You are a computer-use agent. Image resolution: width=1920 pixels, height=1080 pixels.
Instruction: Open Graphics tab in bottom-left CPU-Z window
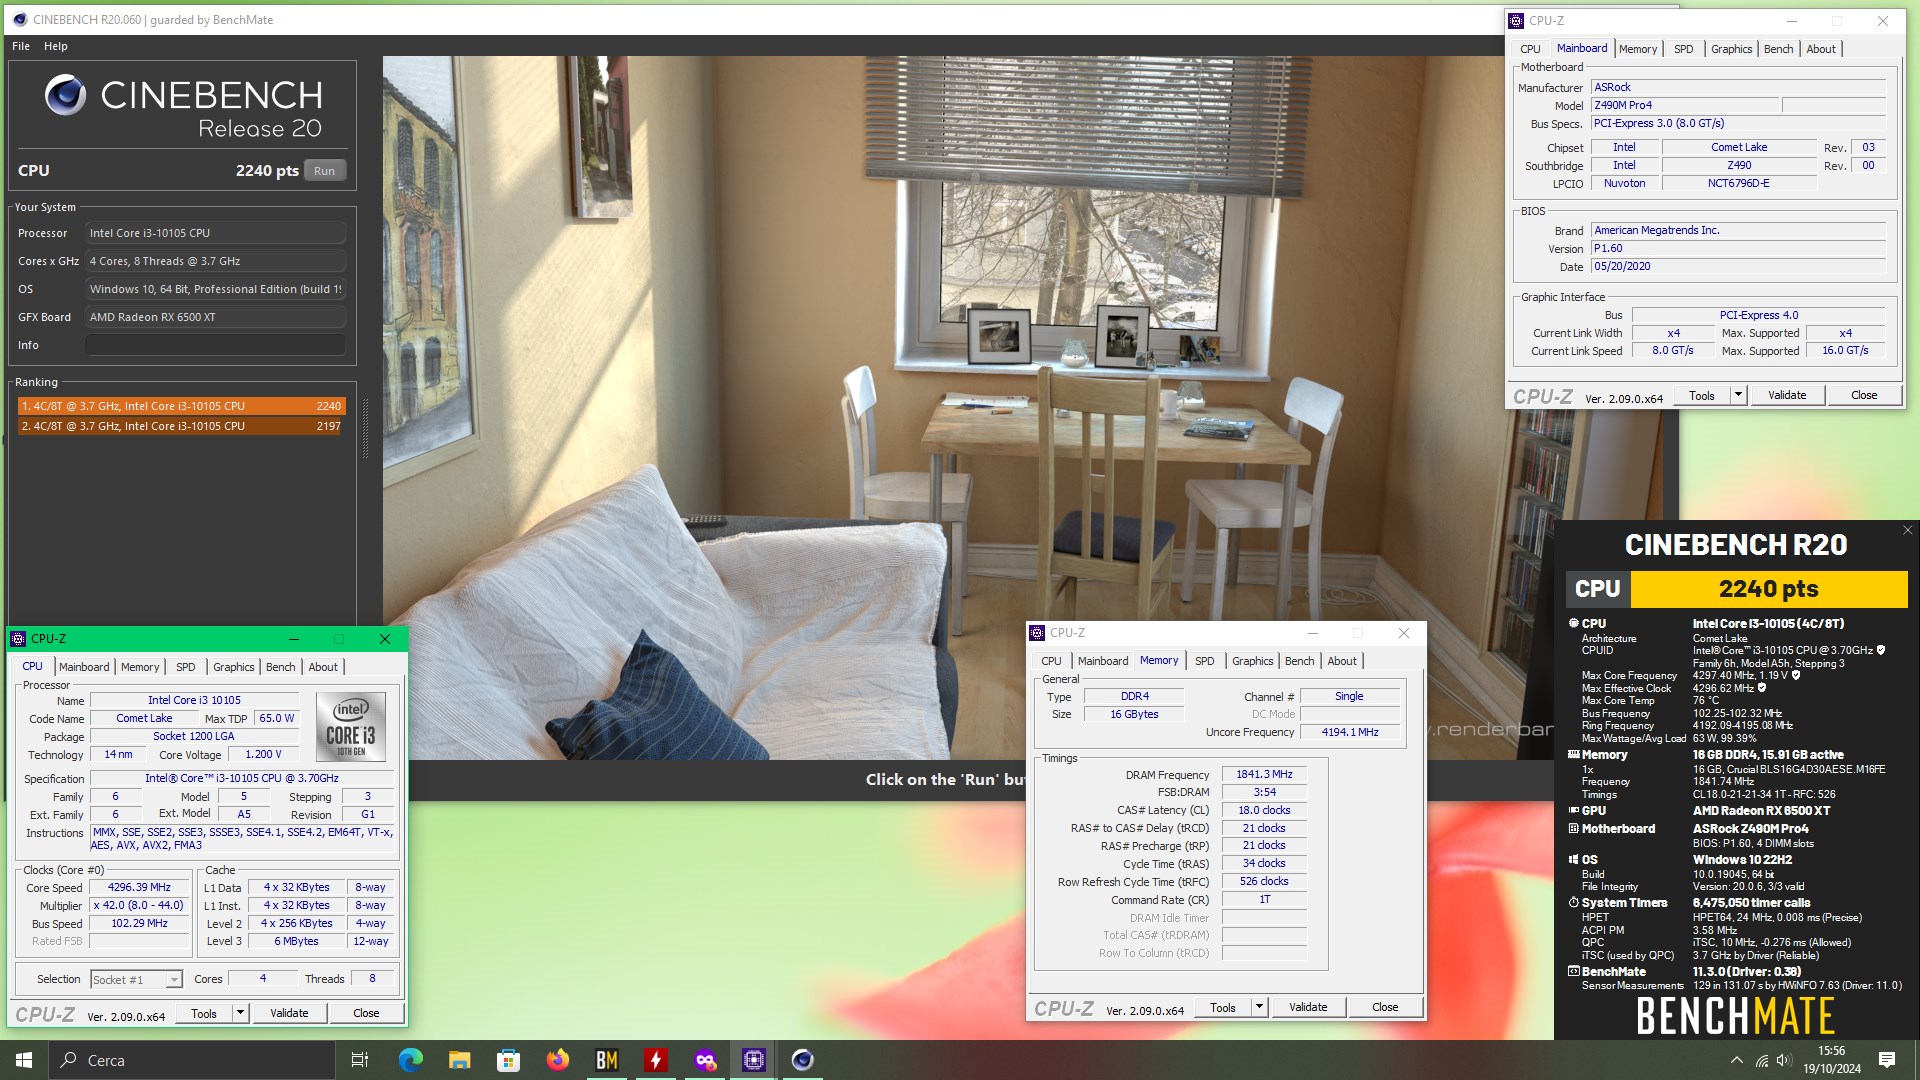[x=234, y=667]
